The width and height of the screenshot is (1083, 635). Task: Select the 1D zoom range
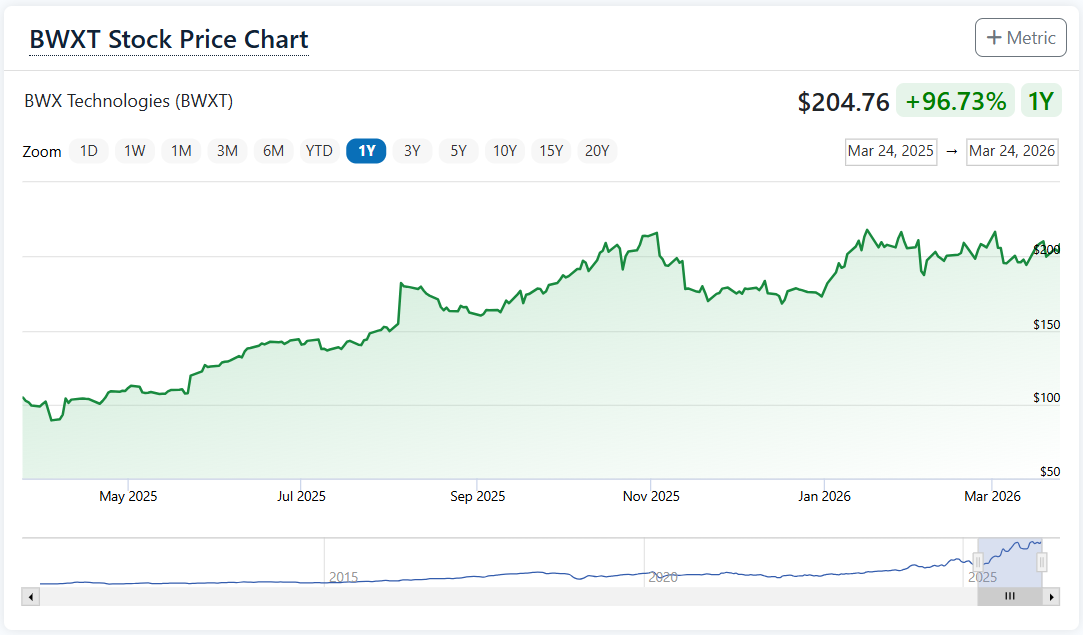coord(89,151)
